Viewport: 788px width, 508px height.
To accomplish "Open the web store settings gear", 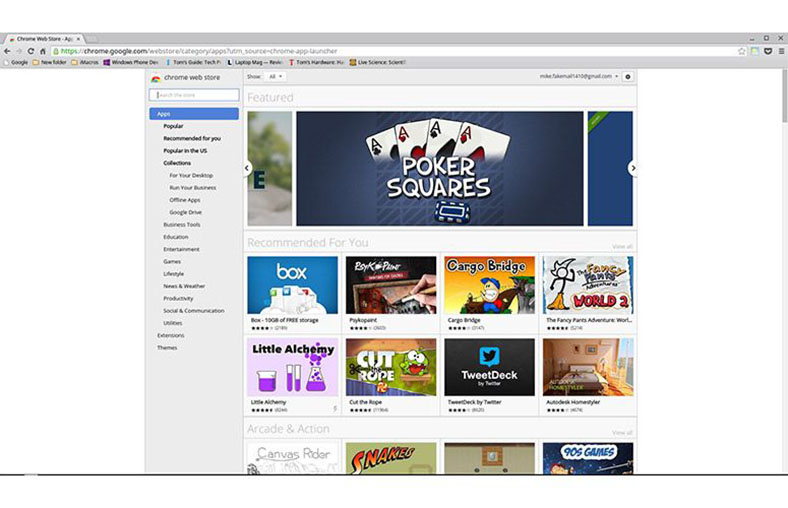I will click(628, 76).
